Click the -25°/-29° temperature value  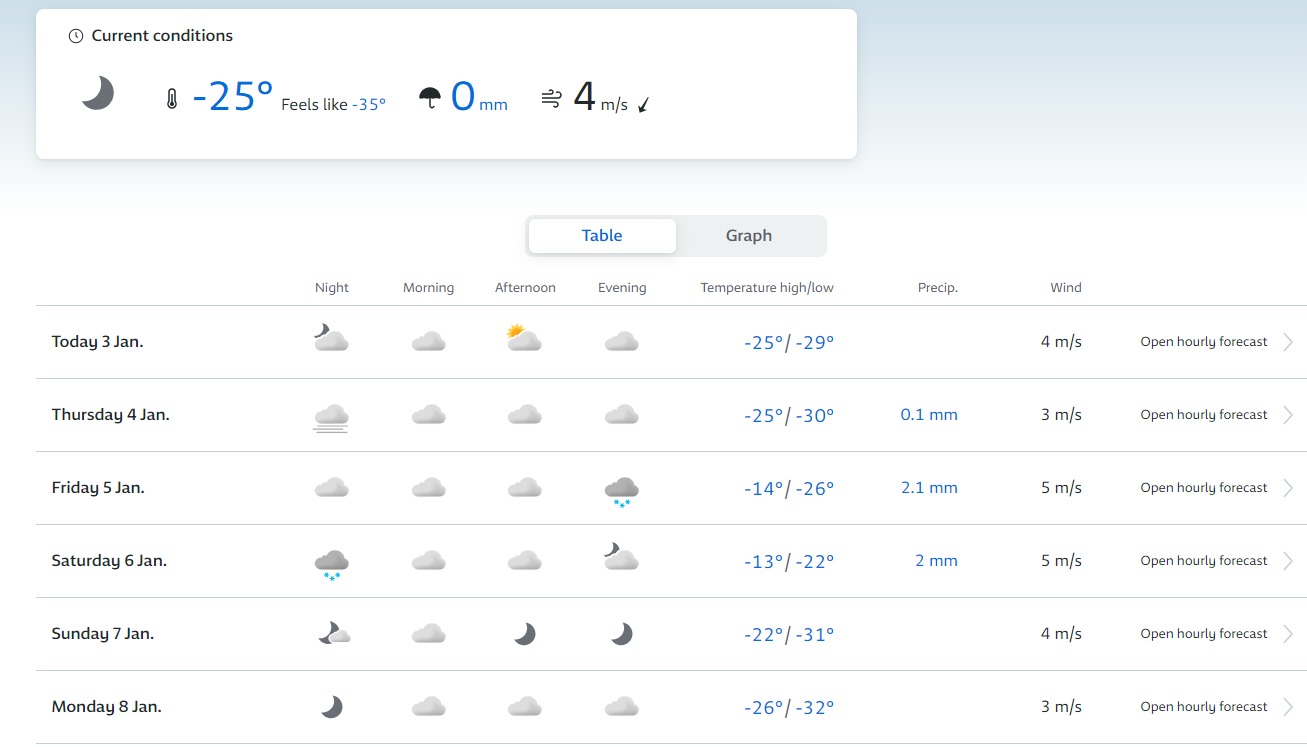[x=789, y=343]
